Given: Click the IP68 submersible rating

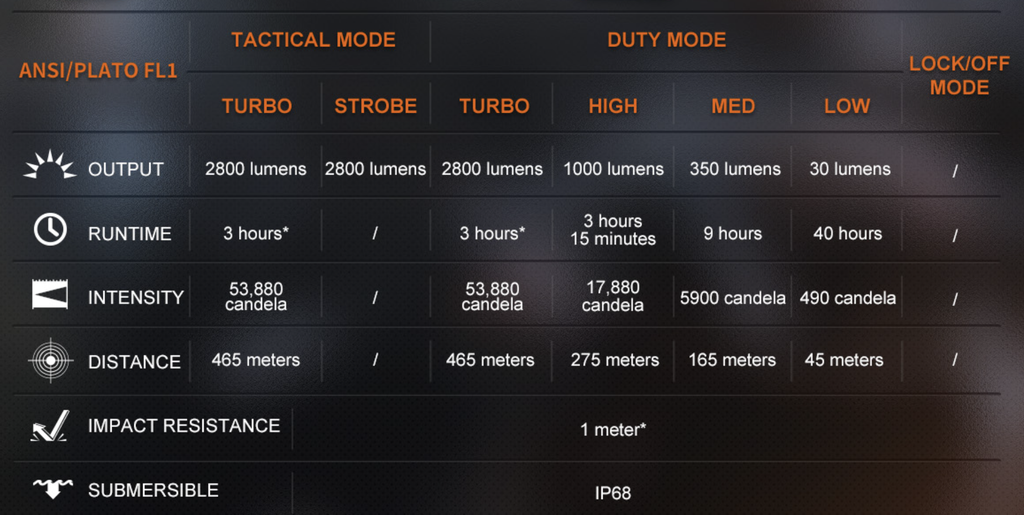Looking at the screenshot, I should click(x=612, y=493).
